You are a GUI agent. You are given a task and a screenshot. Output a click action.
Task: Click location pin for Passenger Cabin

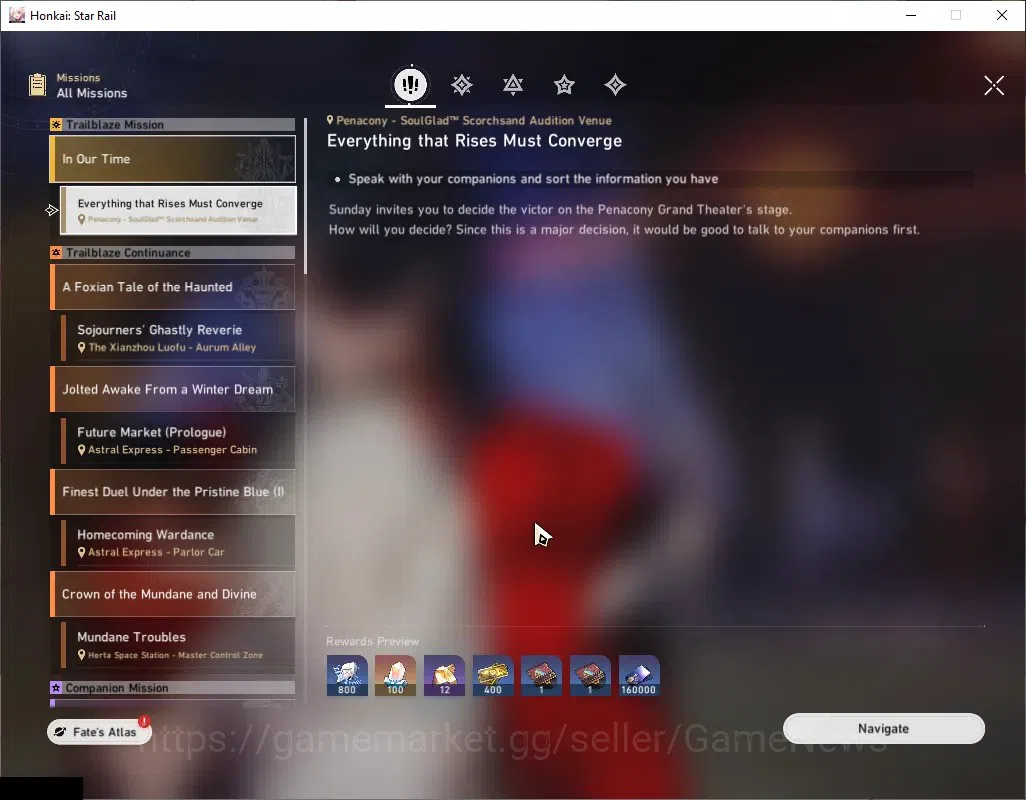tap(82, 450)
